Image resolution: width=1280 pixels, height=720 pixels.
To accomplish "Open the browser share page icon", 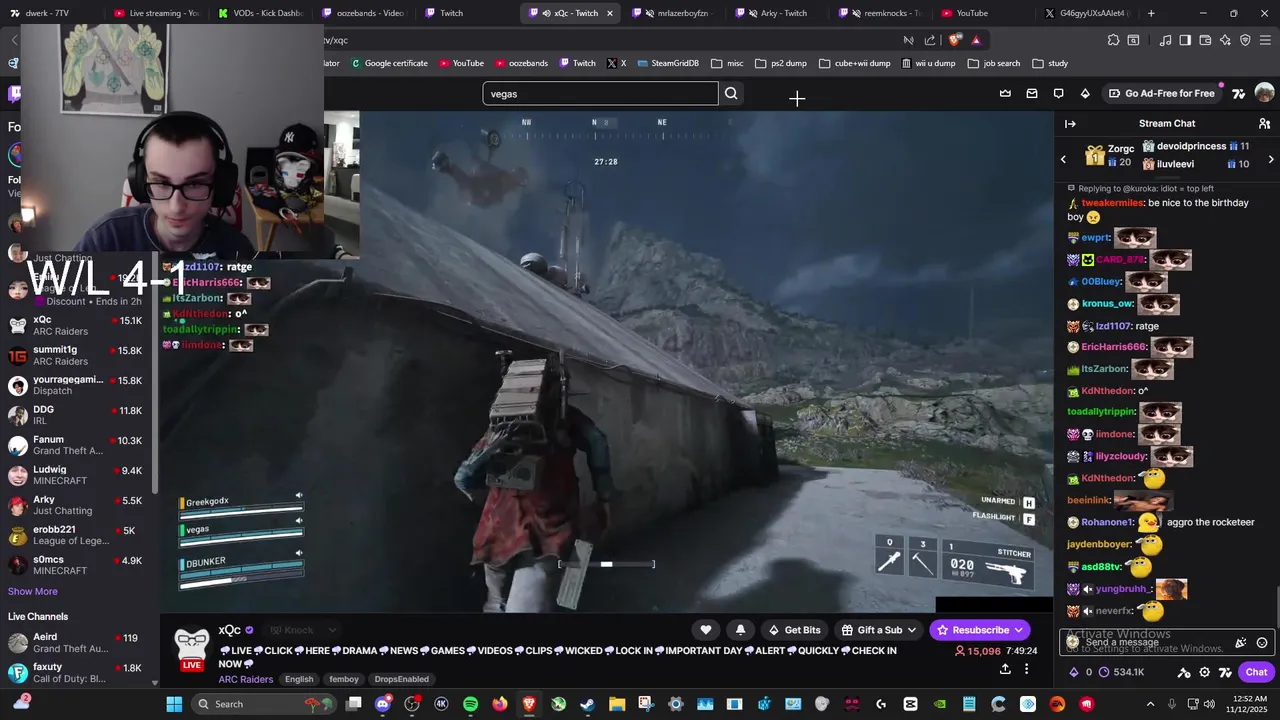I will (930, 40).
